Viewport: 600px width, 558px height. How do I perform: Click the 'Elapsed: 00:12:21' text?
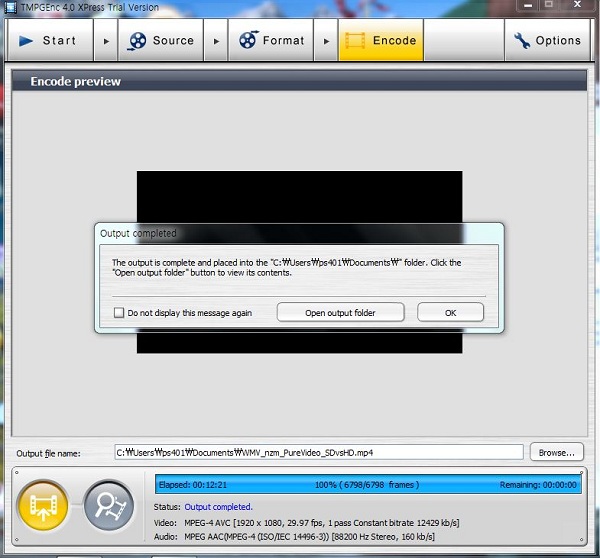(192, 485)
